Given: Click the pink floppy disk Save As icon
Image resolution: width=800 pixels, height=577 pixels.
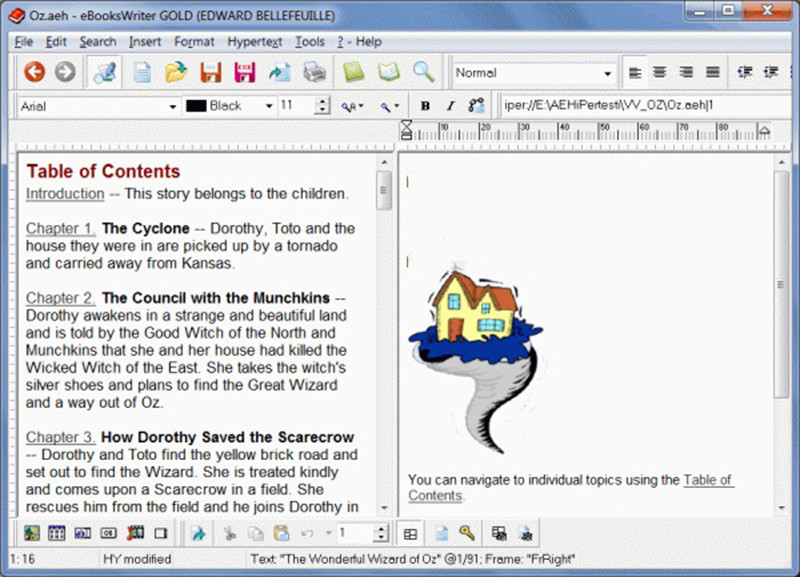Looking at the screenshot, I should (x=244, y=72).
